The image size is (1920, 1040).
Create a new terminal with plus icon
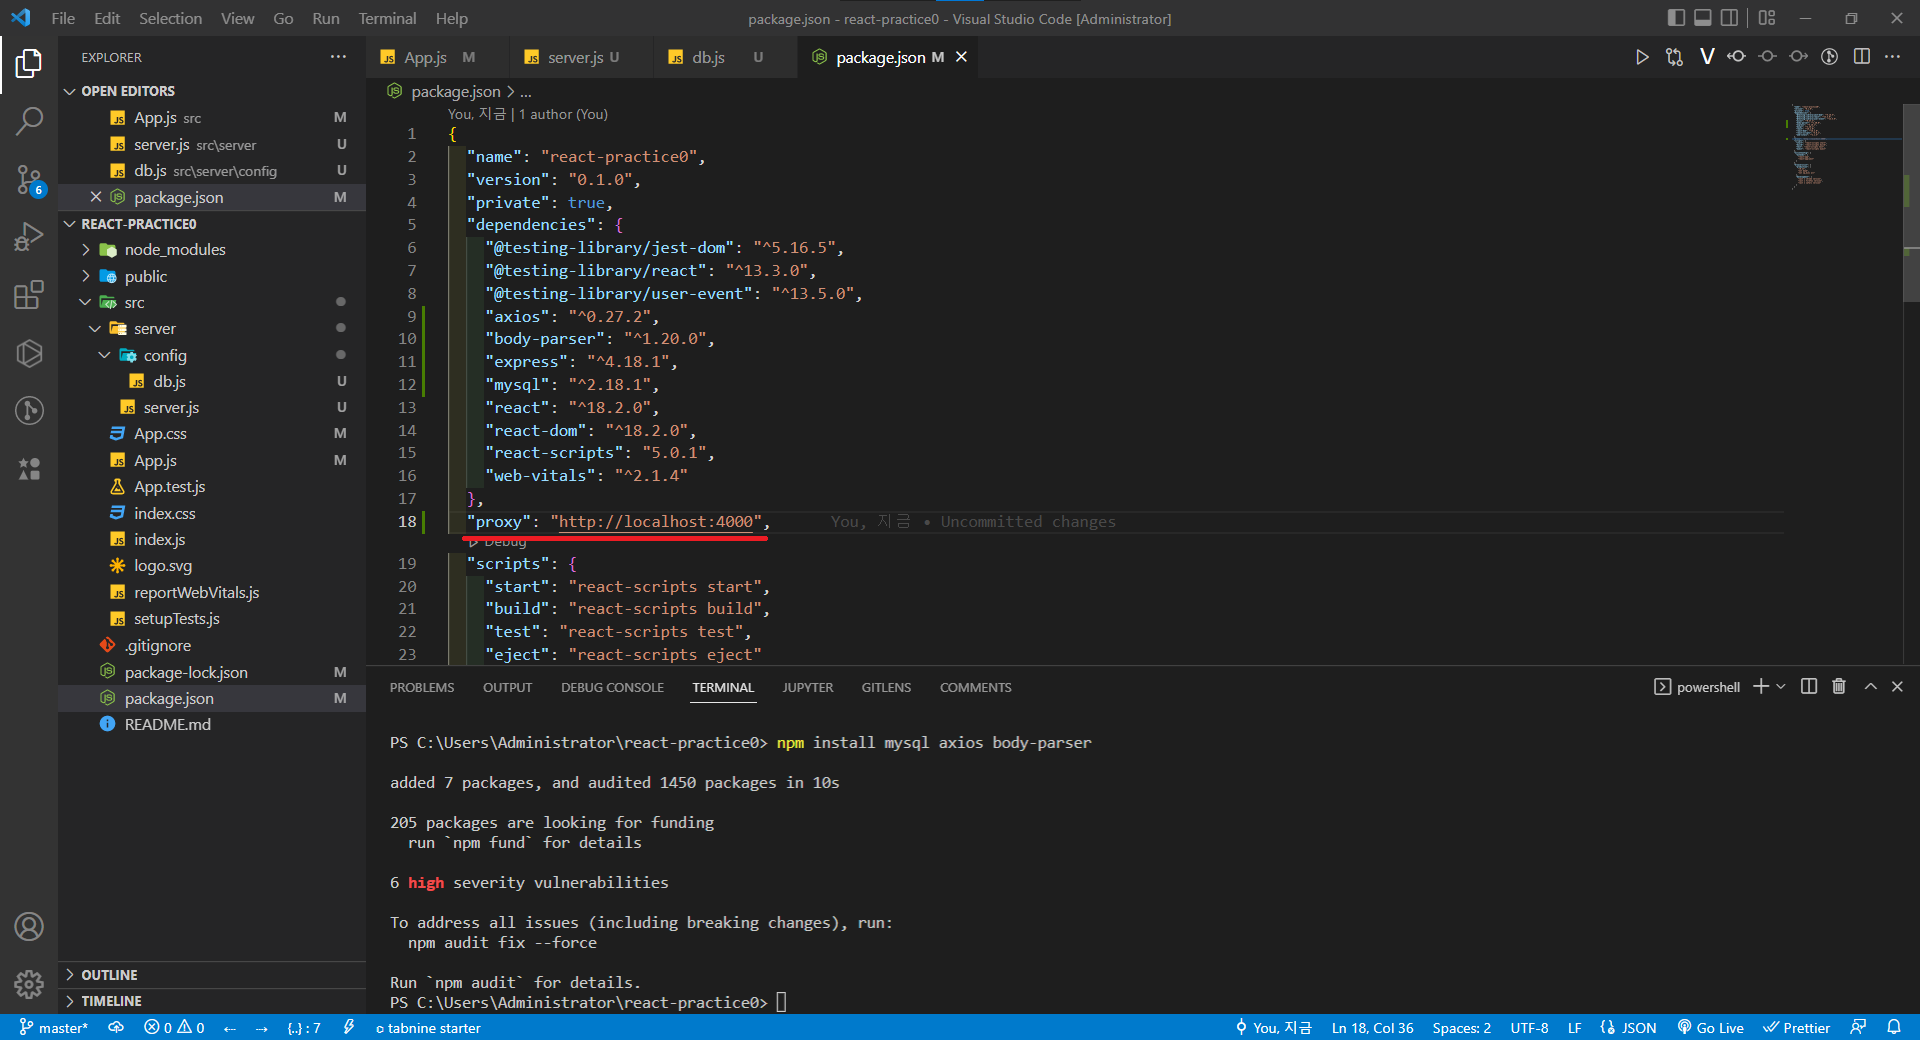[x=1761, y=686]
